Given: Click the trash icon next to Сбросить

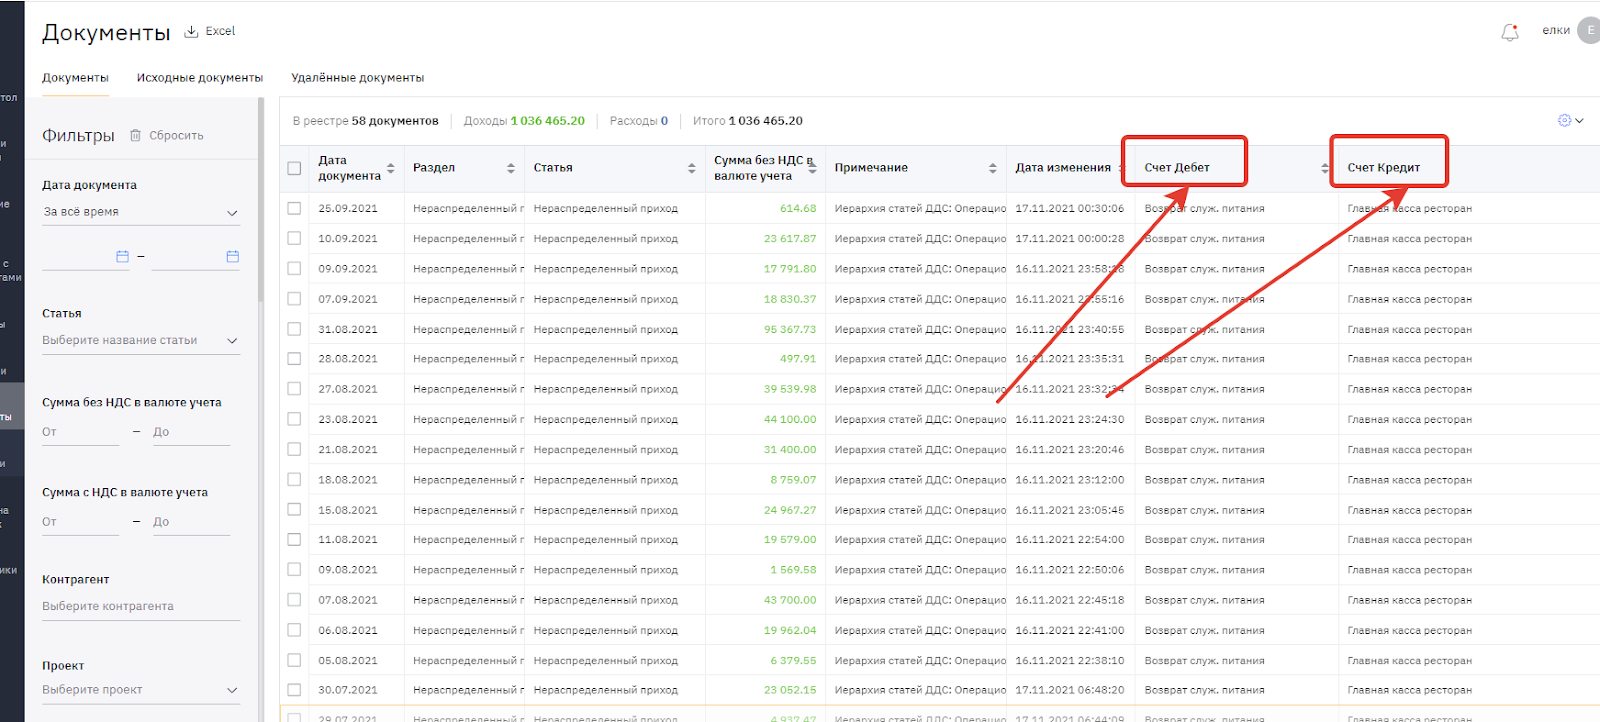Looking at the screenshot, I should pos(135,136).
